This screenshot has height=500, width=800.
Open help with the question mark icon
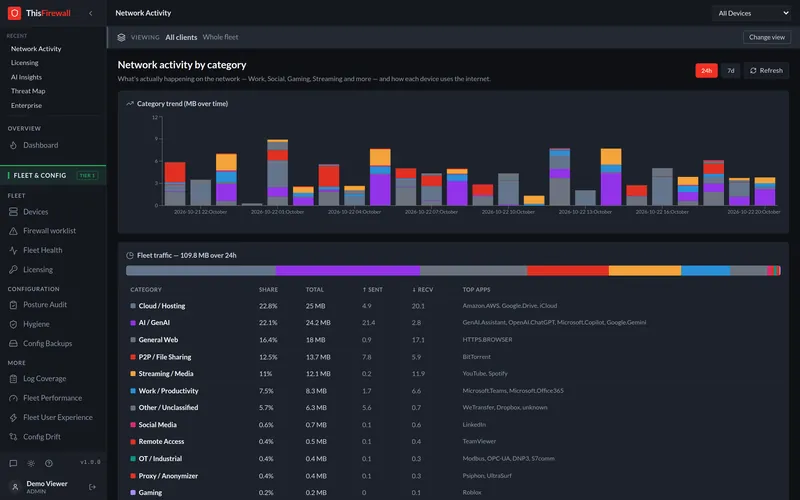click(x=49, y=463)
